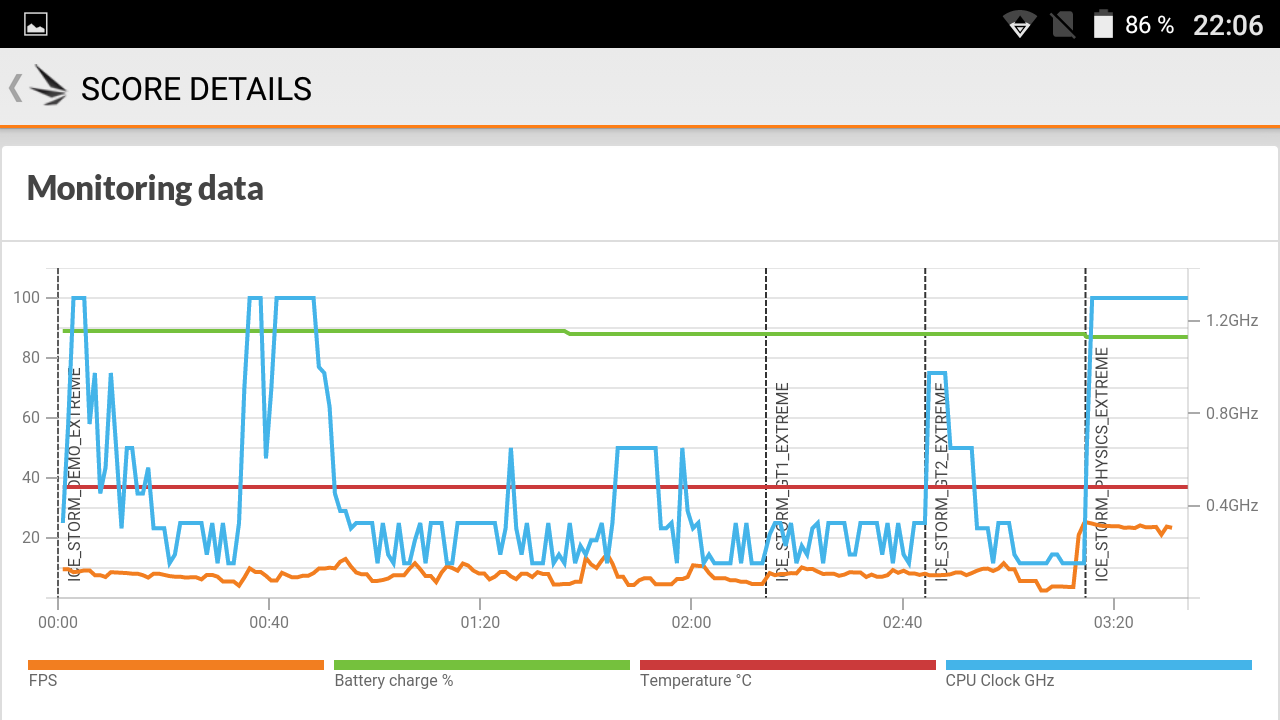Tap the Wi-Fi status icon

[1020, 25]
